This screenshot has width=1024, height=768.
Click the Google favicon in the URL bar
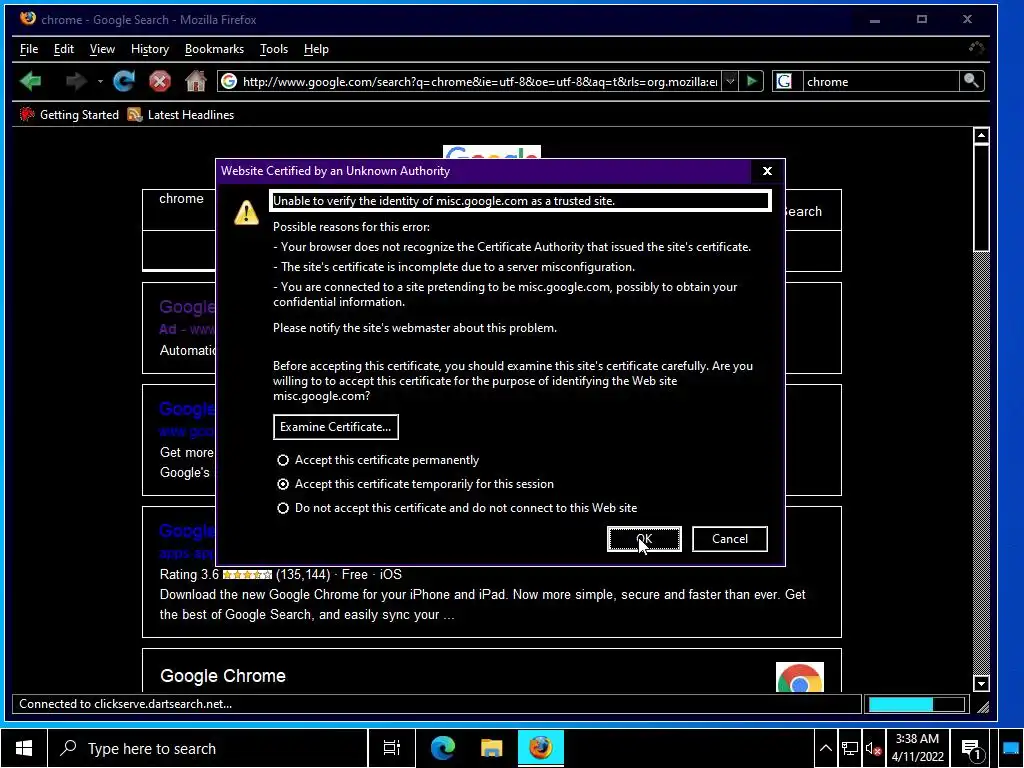[x=229, y=81]
